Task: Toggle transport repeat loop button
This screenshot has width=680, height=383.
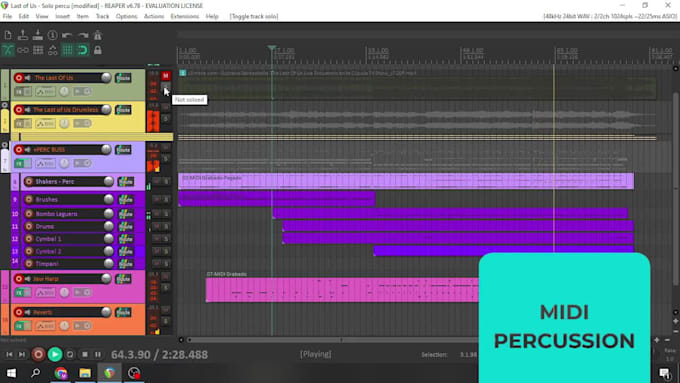Action: [x=70, y=355]
